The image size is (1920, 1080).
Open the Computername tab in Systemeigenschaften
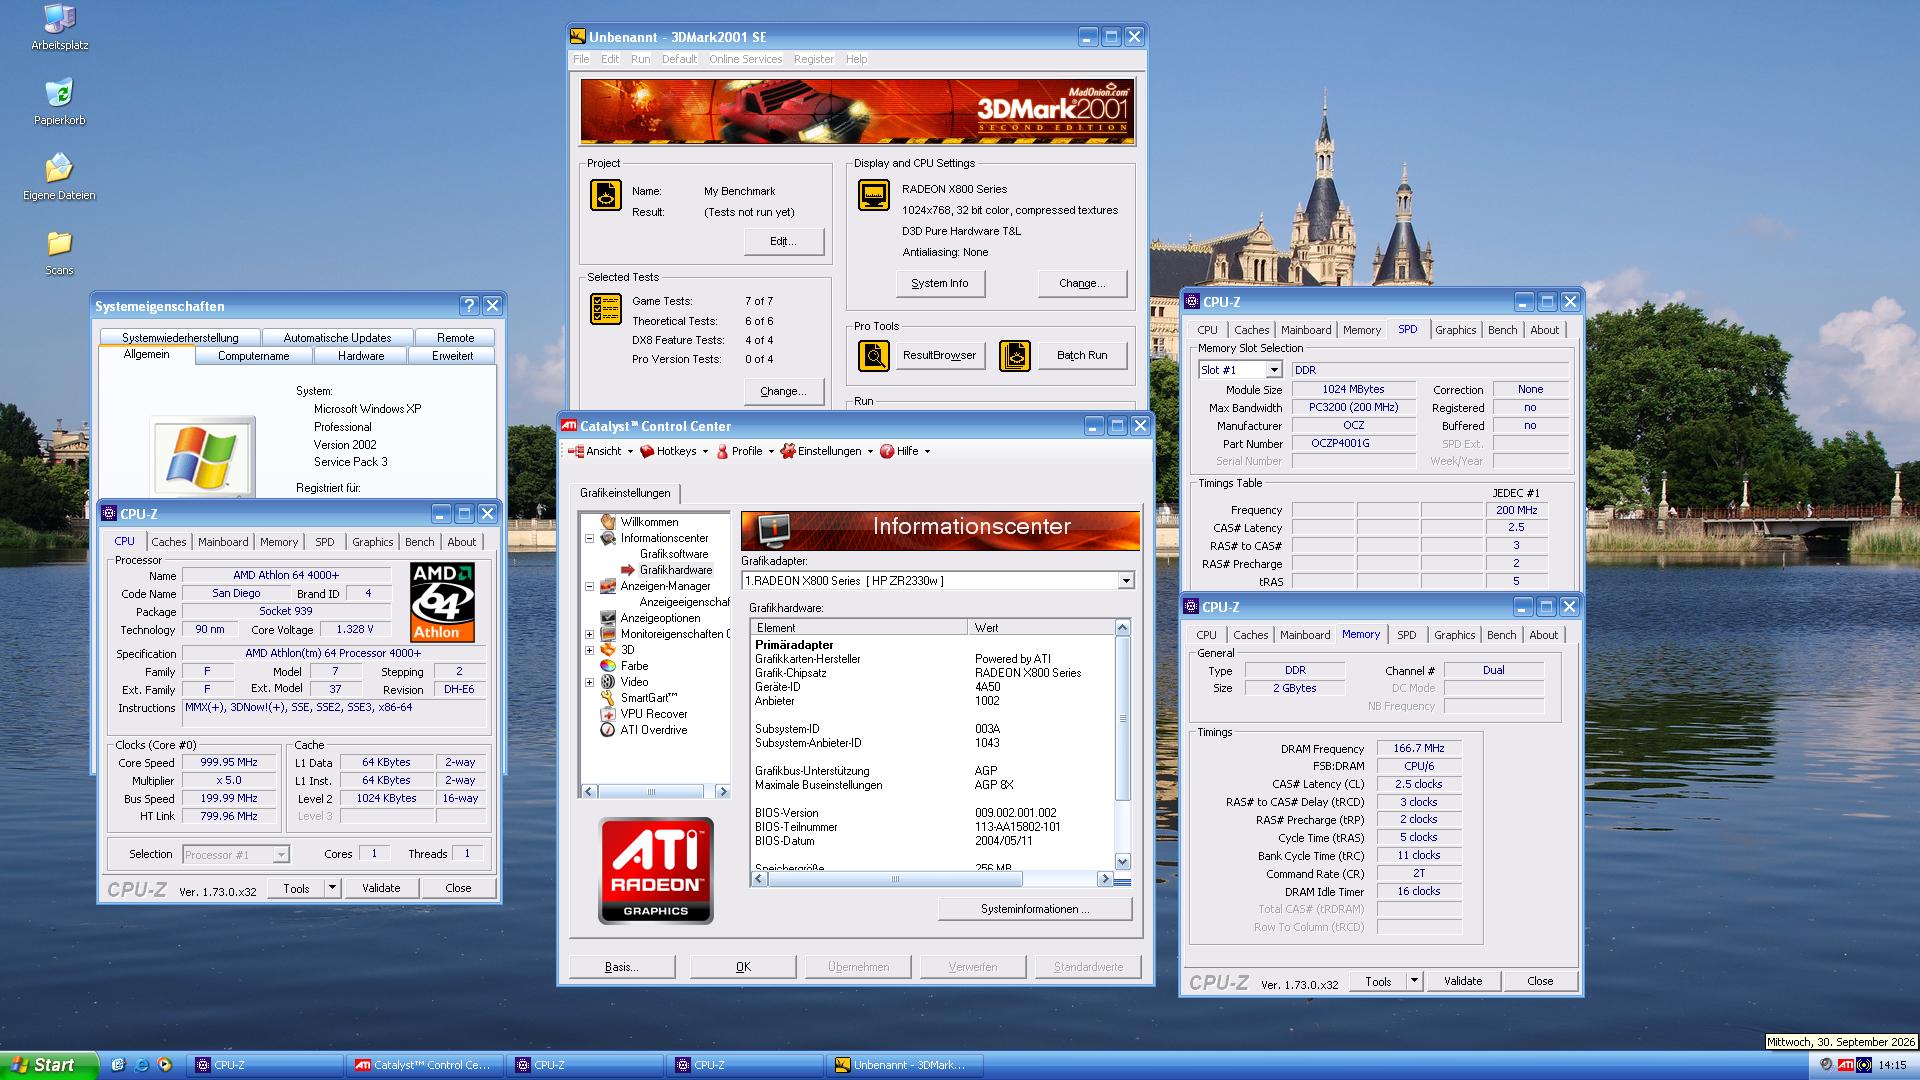(x=253, y=356)
